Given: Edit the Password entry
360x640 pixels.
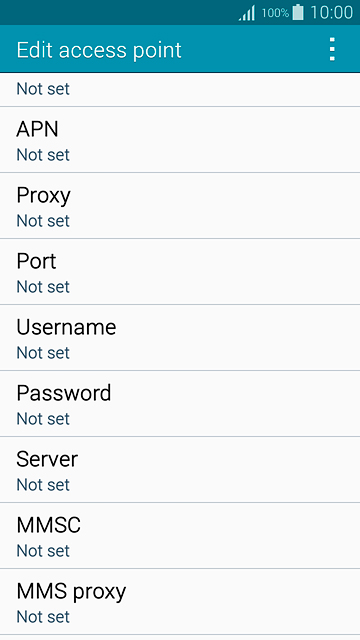Looking at the screenshot, I should point(180,404).
